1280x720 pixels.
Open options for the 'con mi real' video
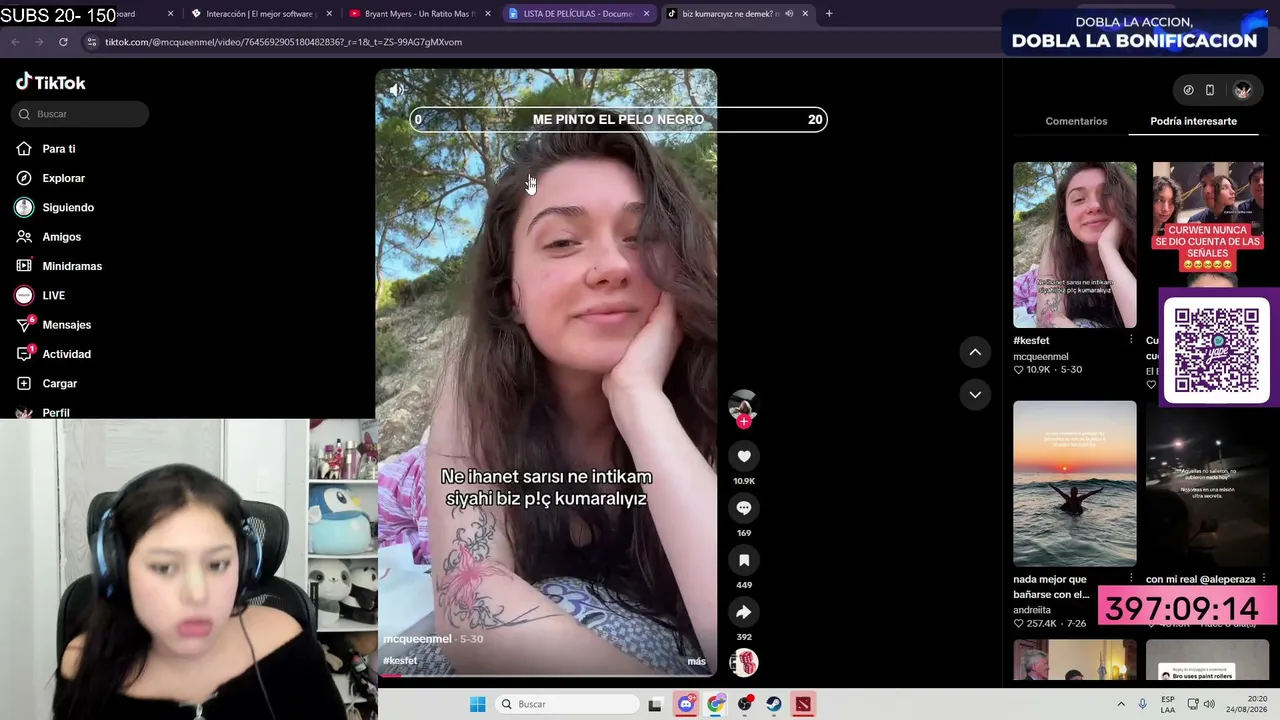pos(1264,579)
